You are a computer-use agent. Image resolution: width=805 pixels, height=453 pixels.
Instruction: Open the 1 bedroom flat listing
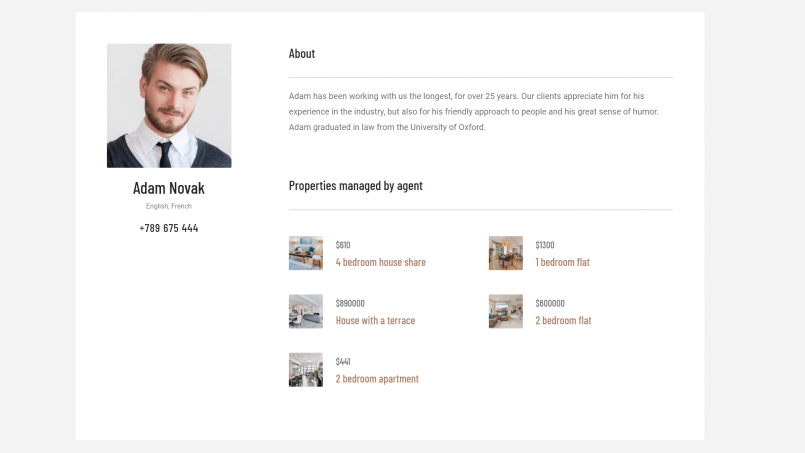pyautogui.click(x=562, y=262)
